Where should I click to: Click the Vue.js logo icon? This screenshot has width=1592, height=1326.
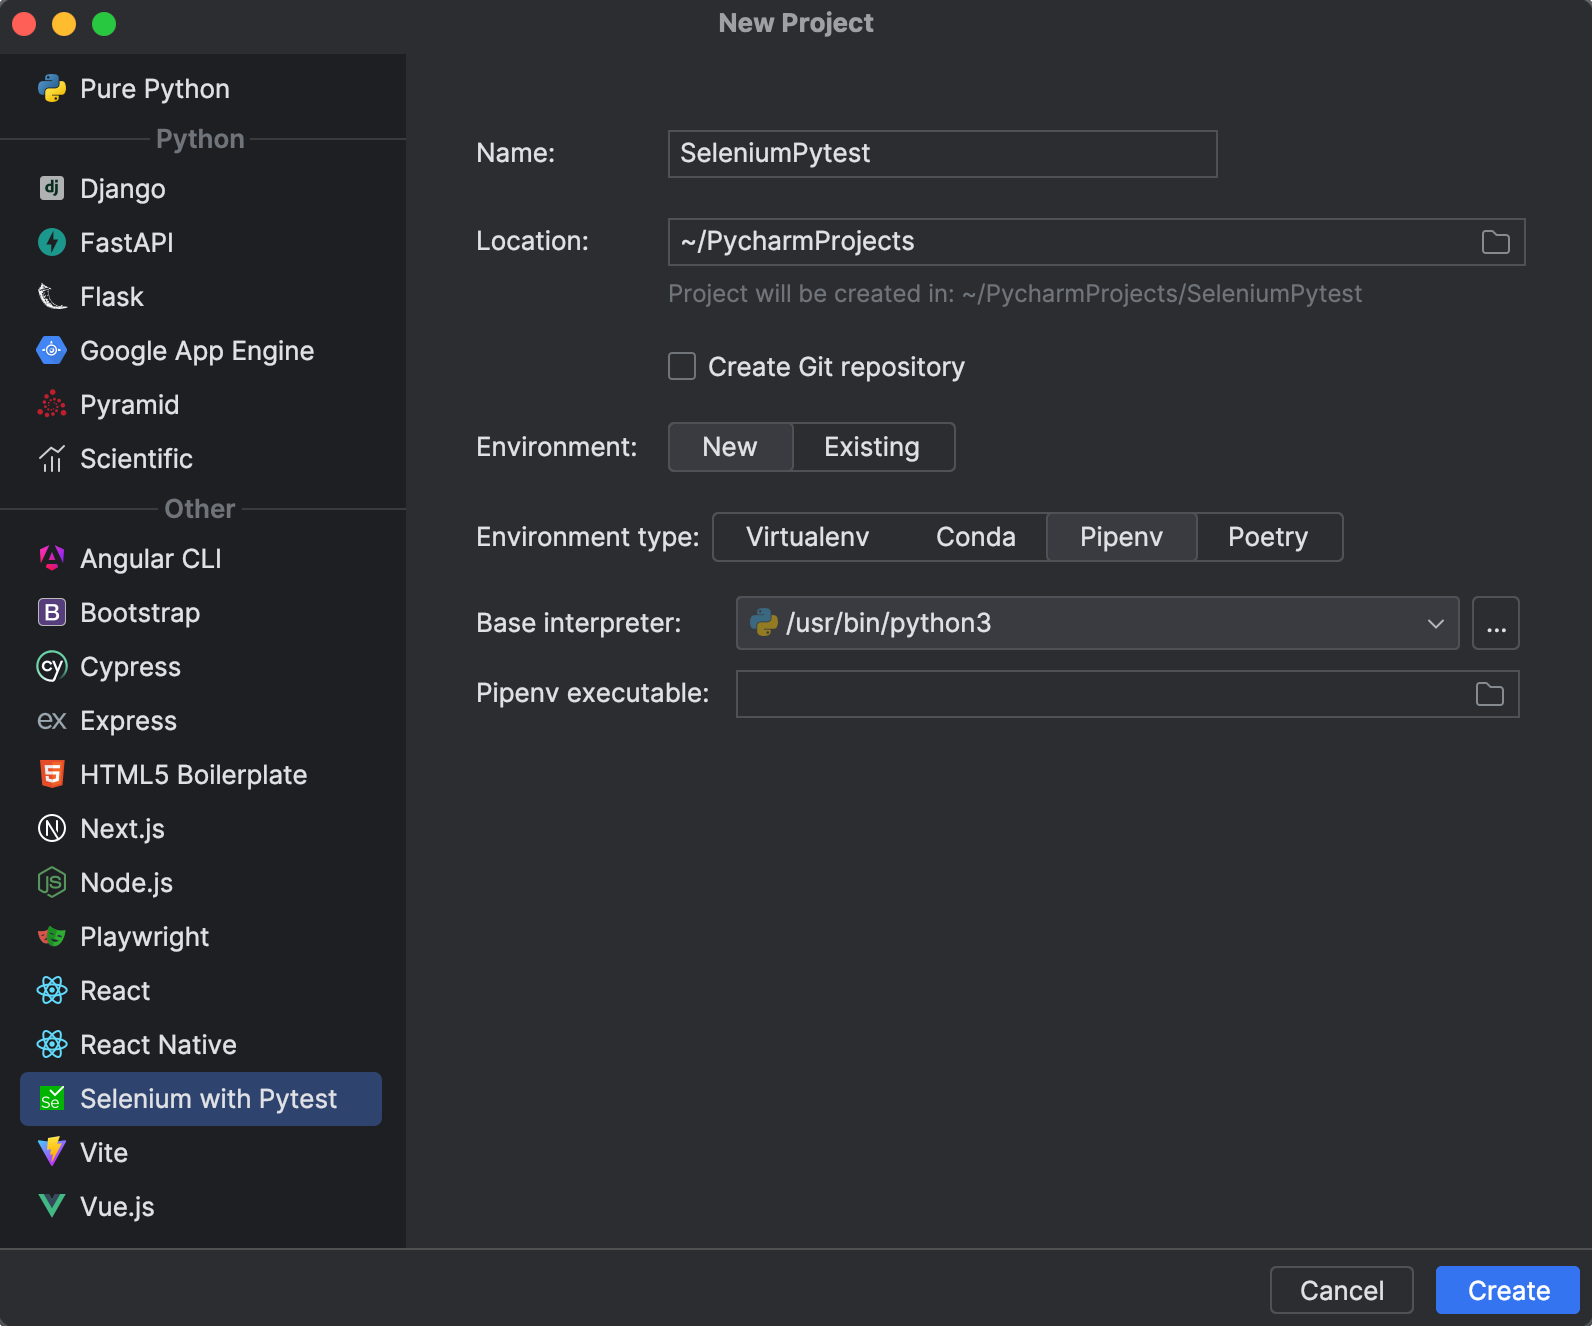click(x=52, y=1206)
